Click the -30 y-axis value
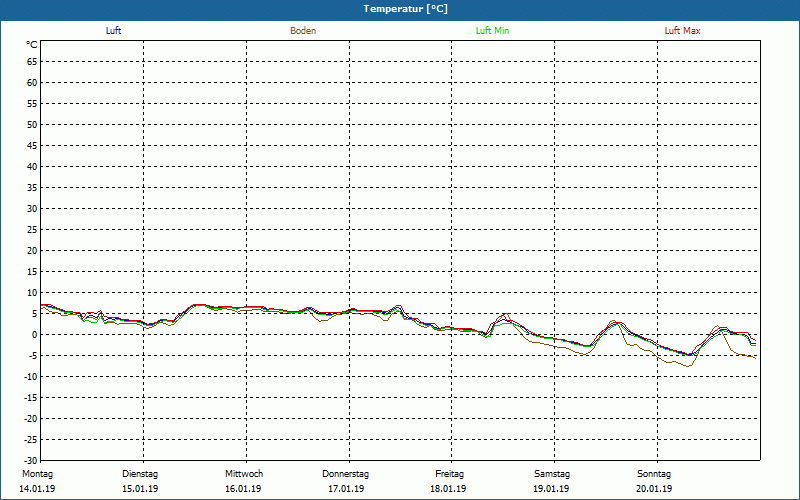800x500 pixels. click(x=31, y=461)
